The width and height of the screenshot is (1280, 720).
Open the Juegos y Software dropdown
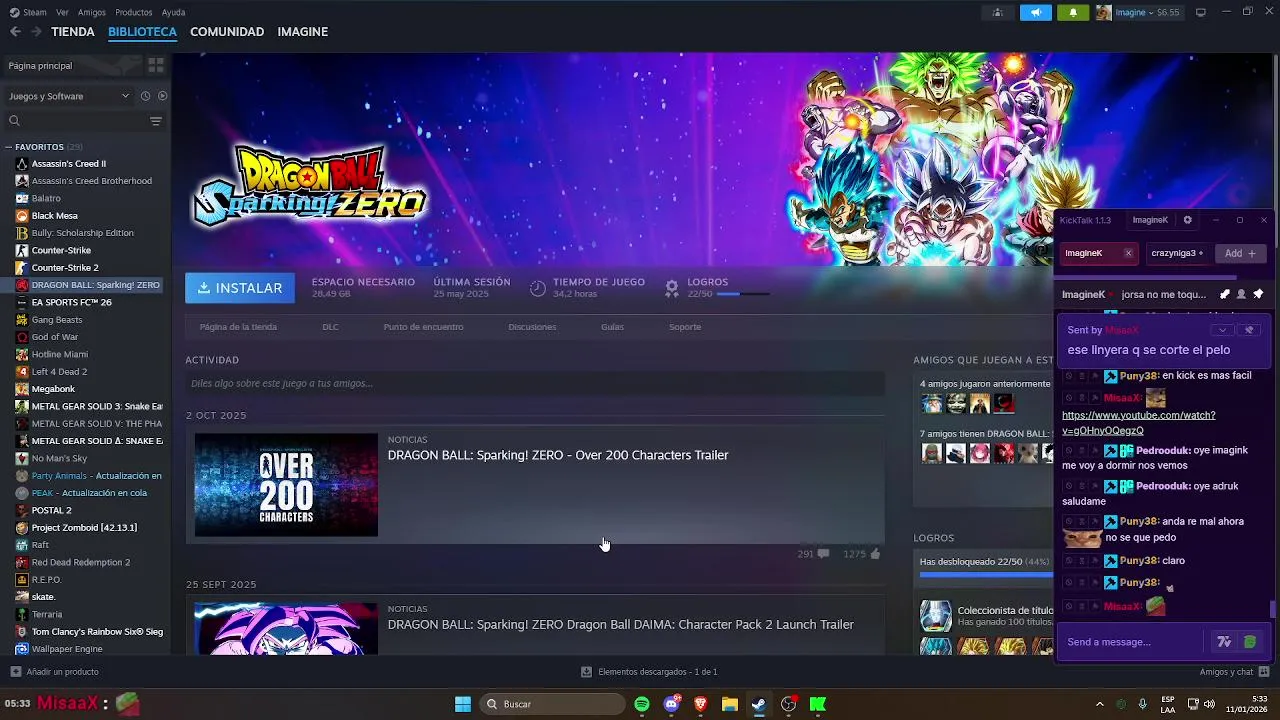coord(69,96)
